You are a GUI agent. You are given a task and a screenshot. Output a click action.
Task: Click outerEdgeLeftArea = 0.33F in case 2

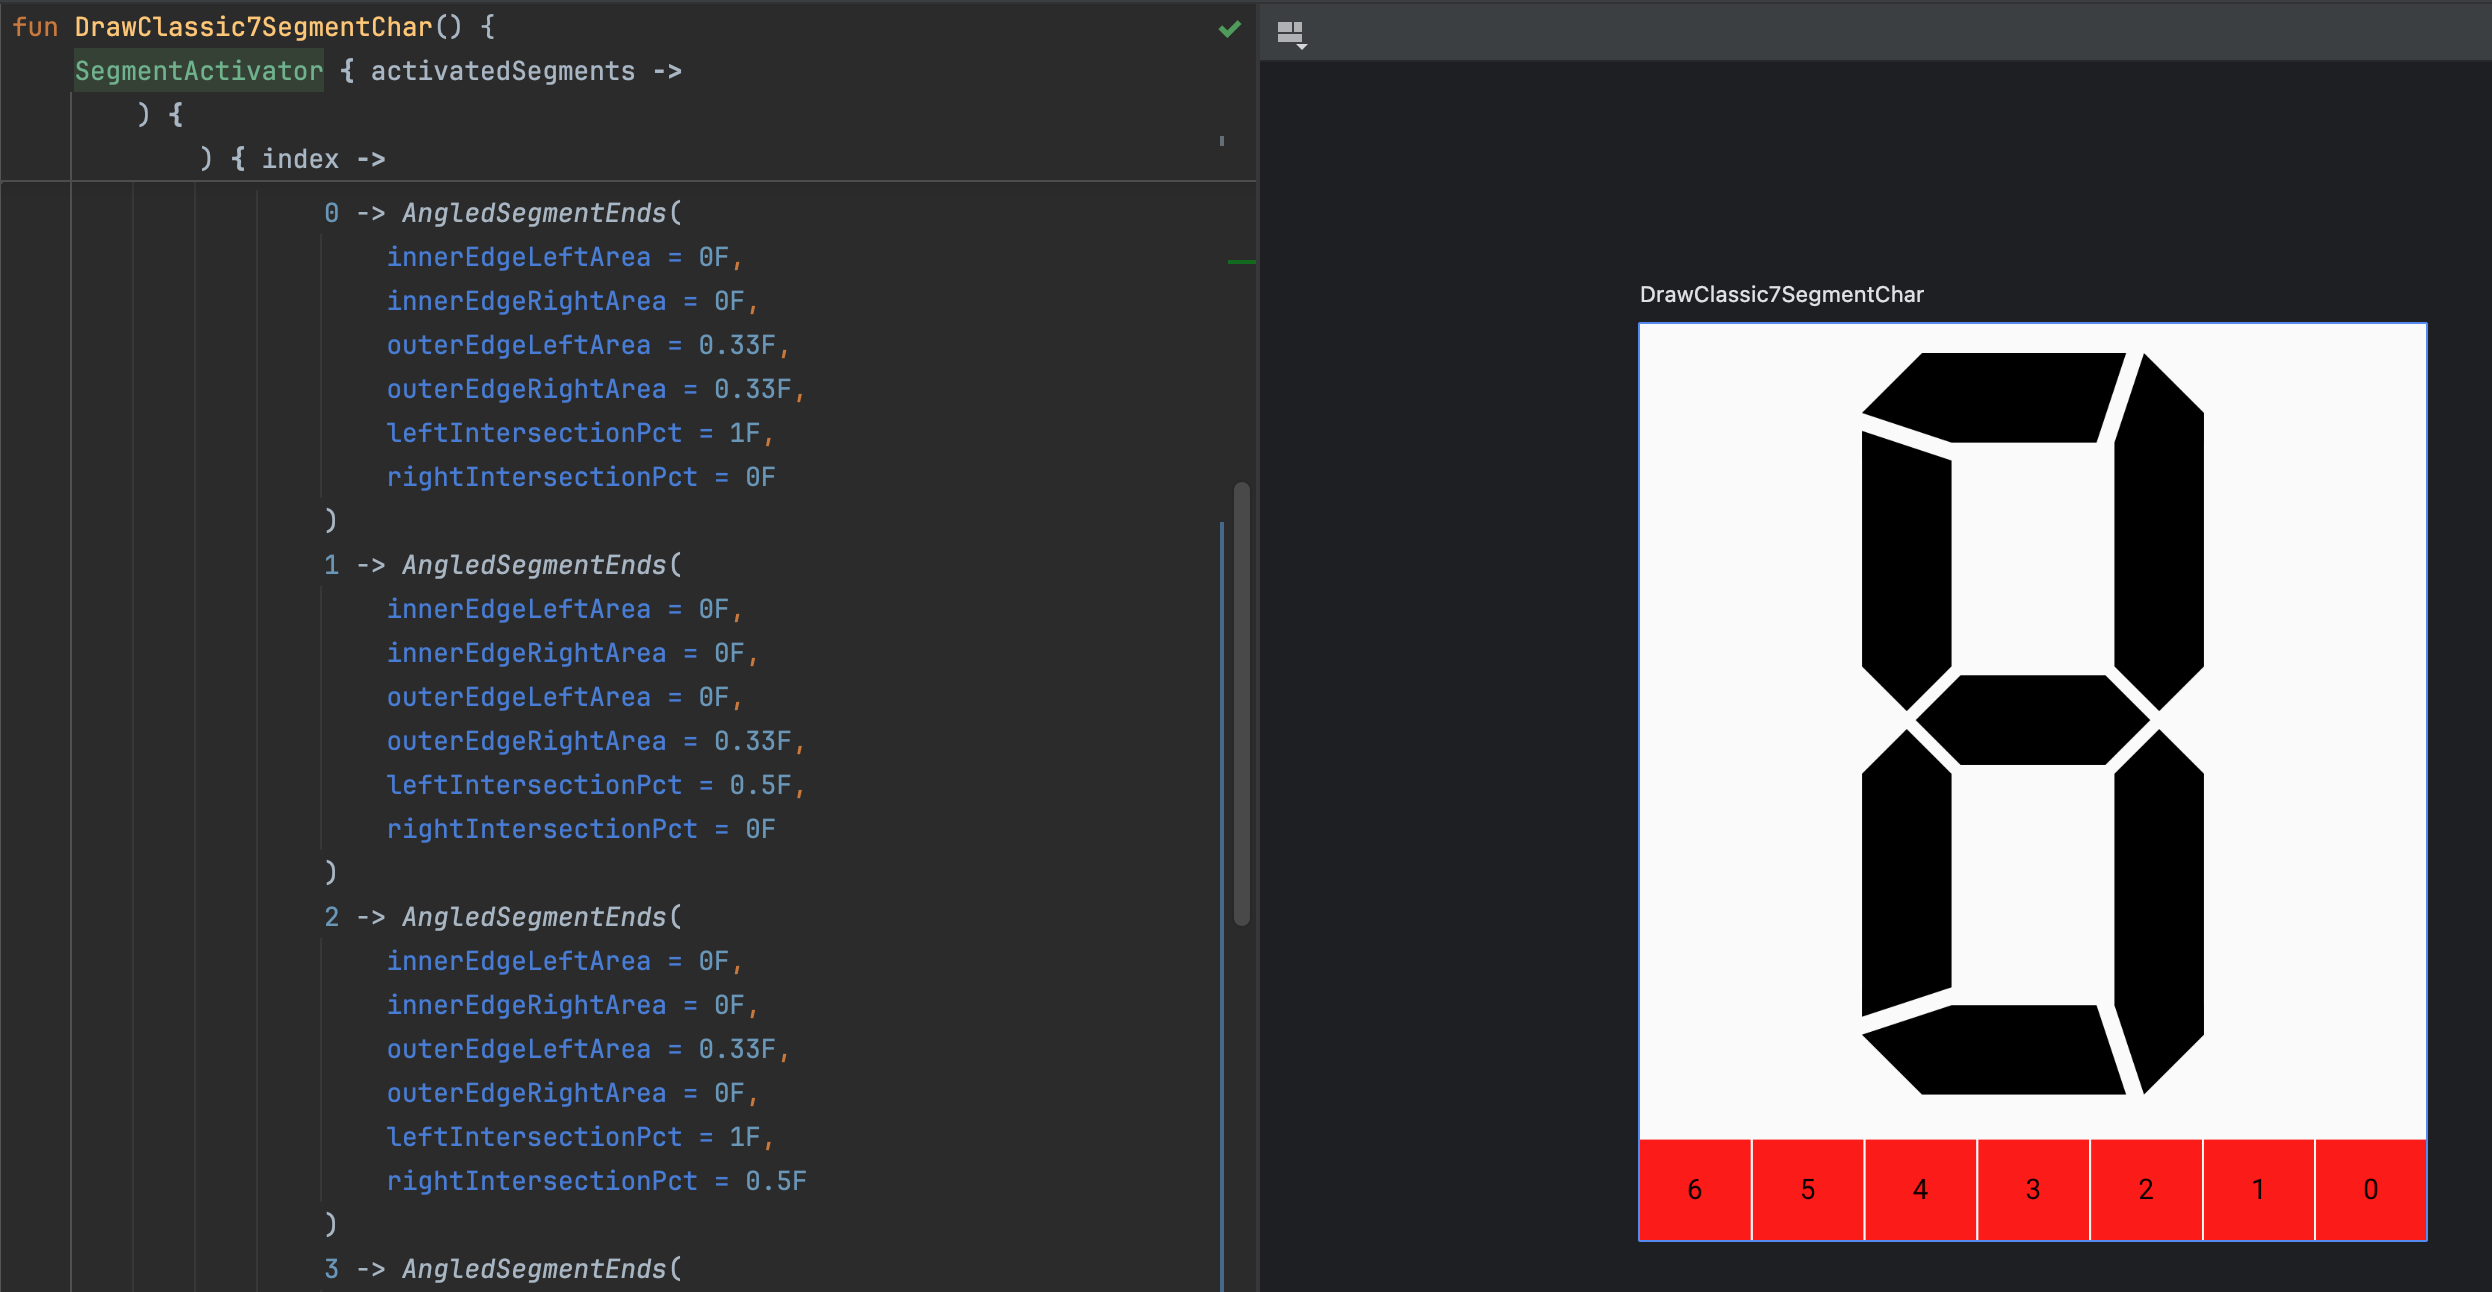(x=582, y=1049)
